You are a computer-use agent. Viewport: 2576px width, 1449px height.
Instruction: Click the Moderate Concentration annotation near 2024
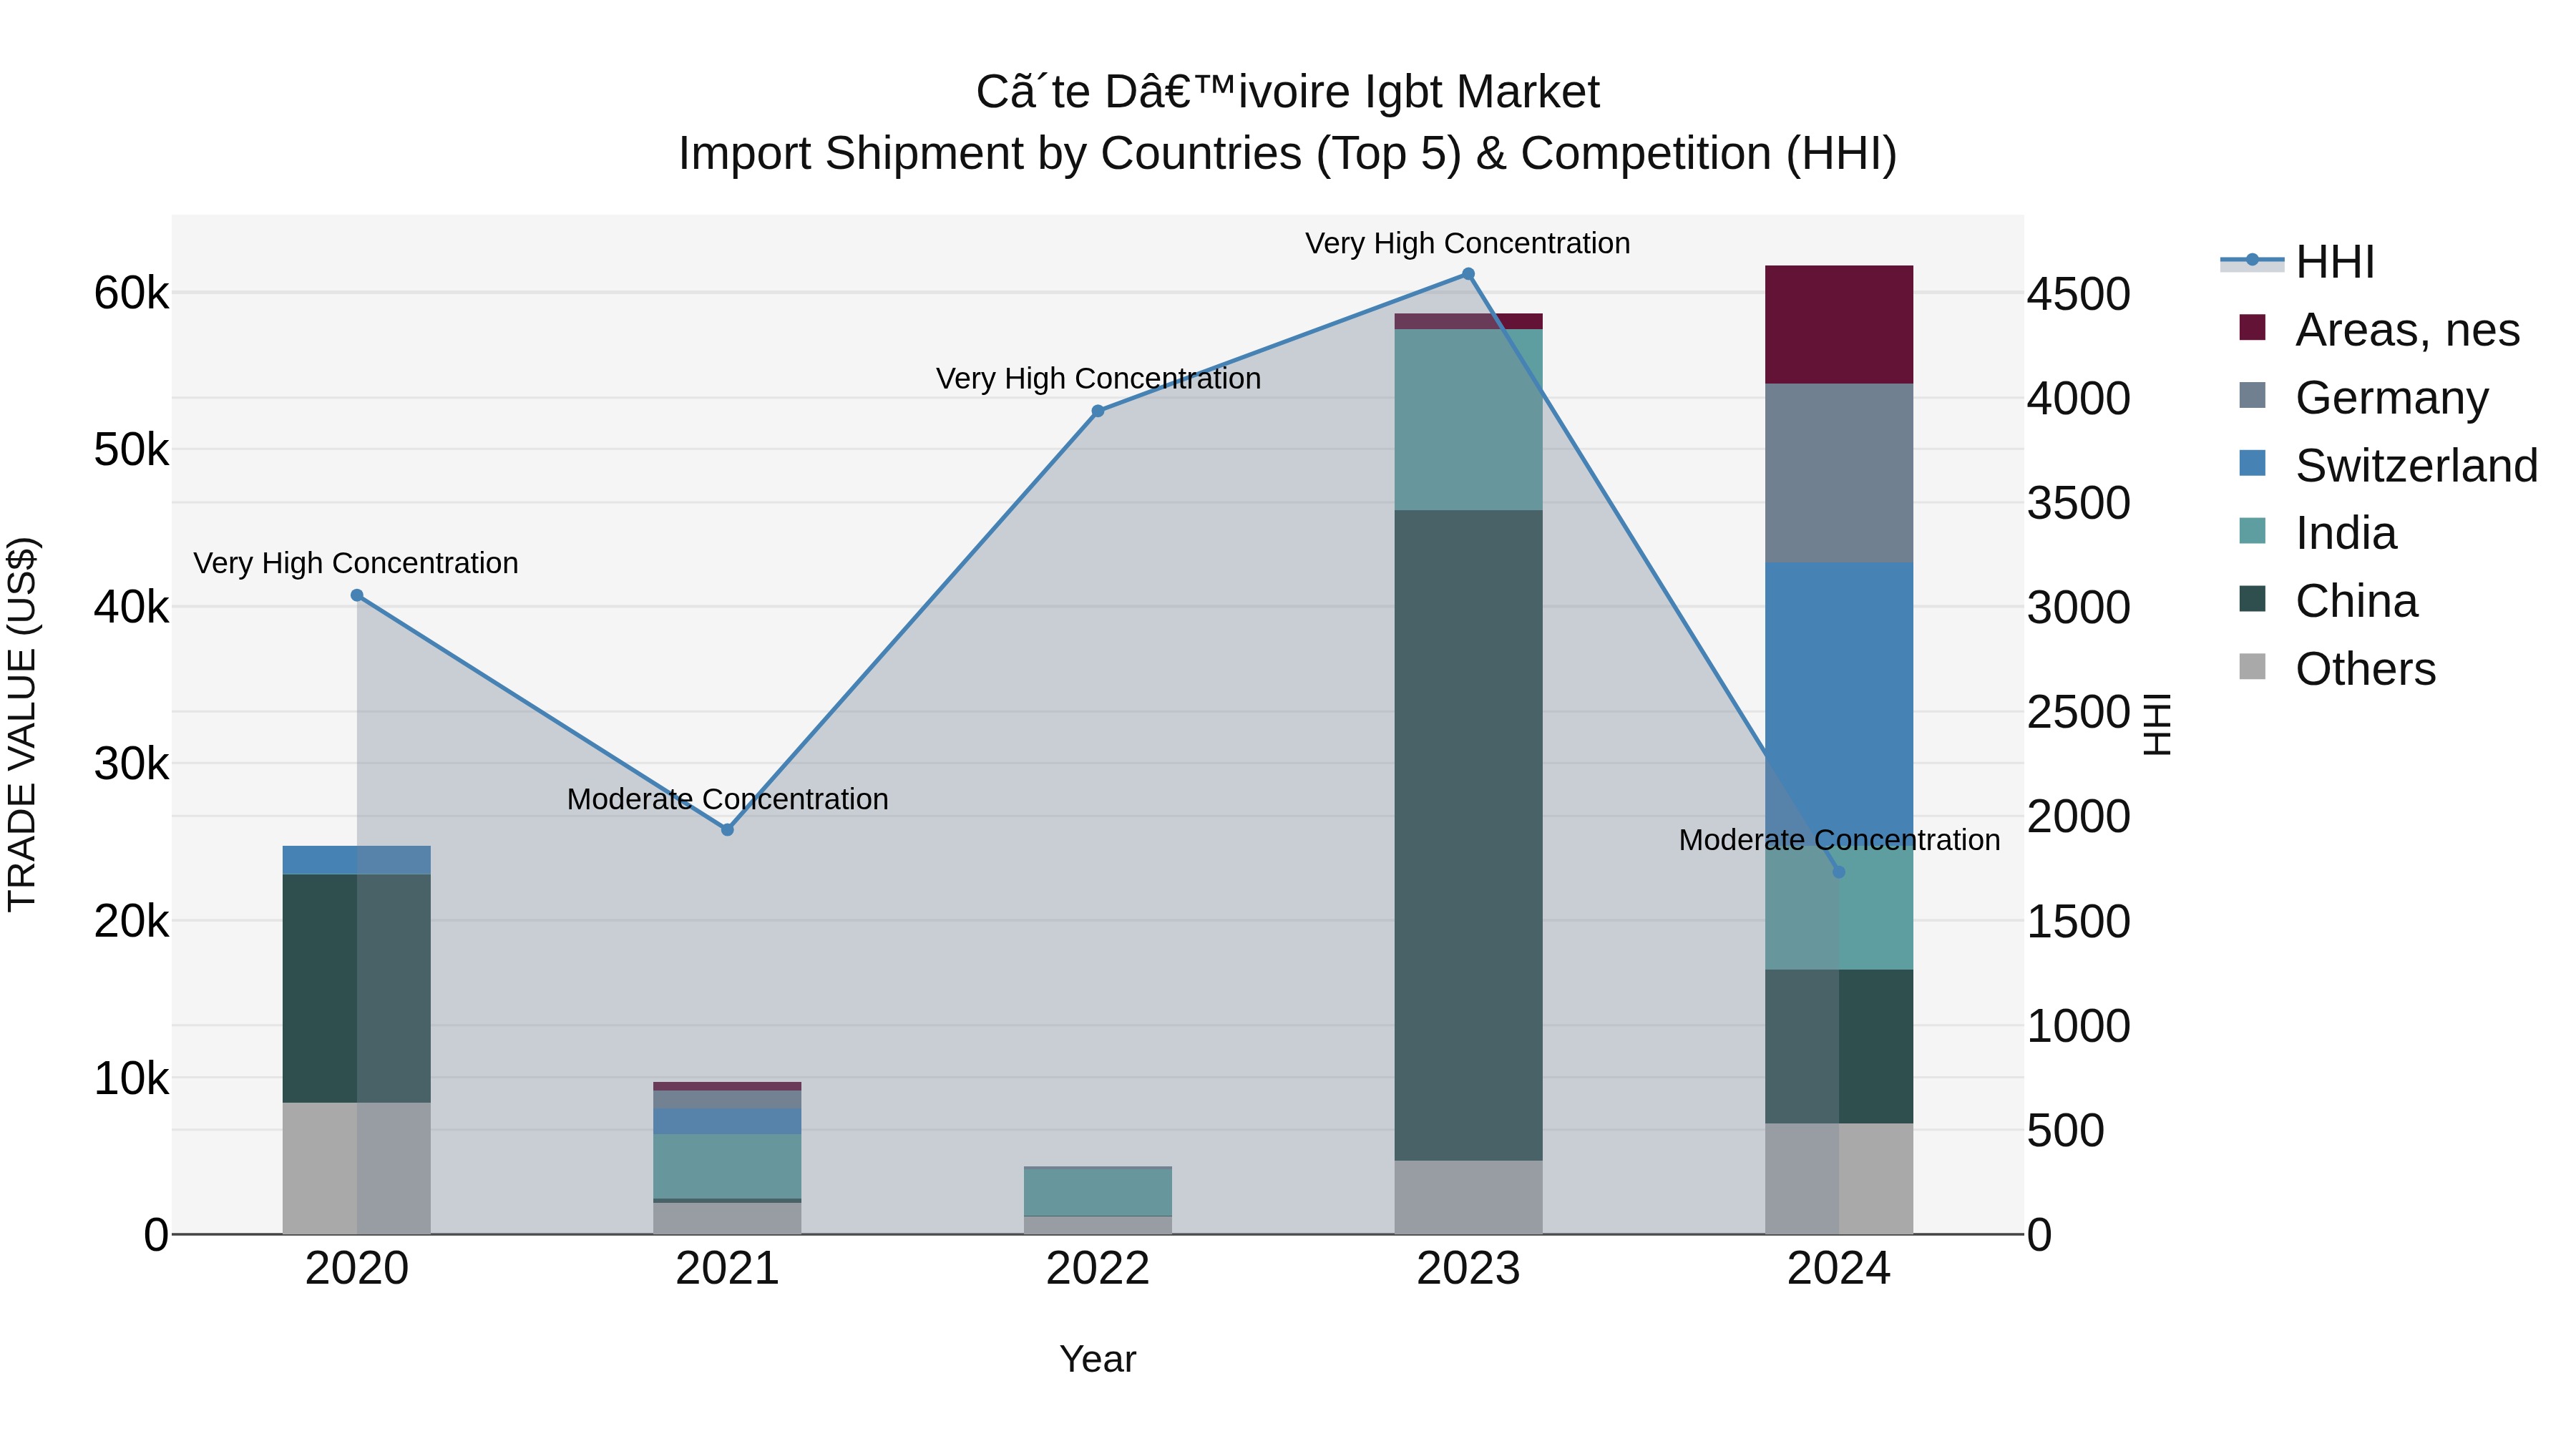[x=1839, y=840]
